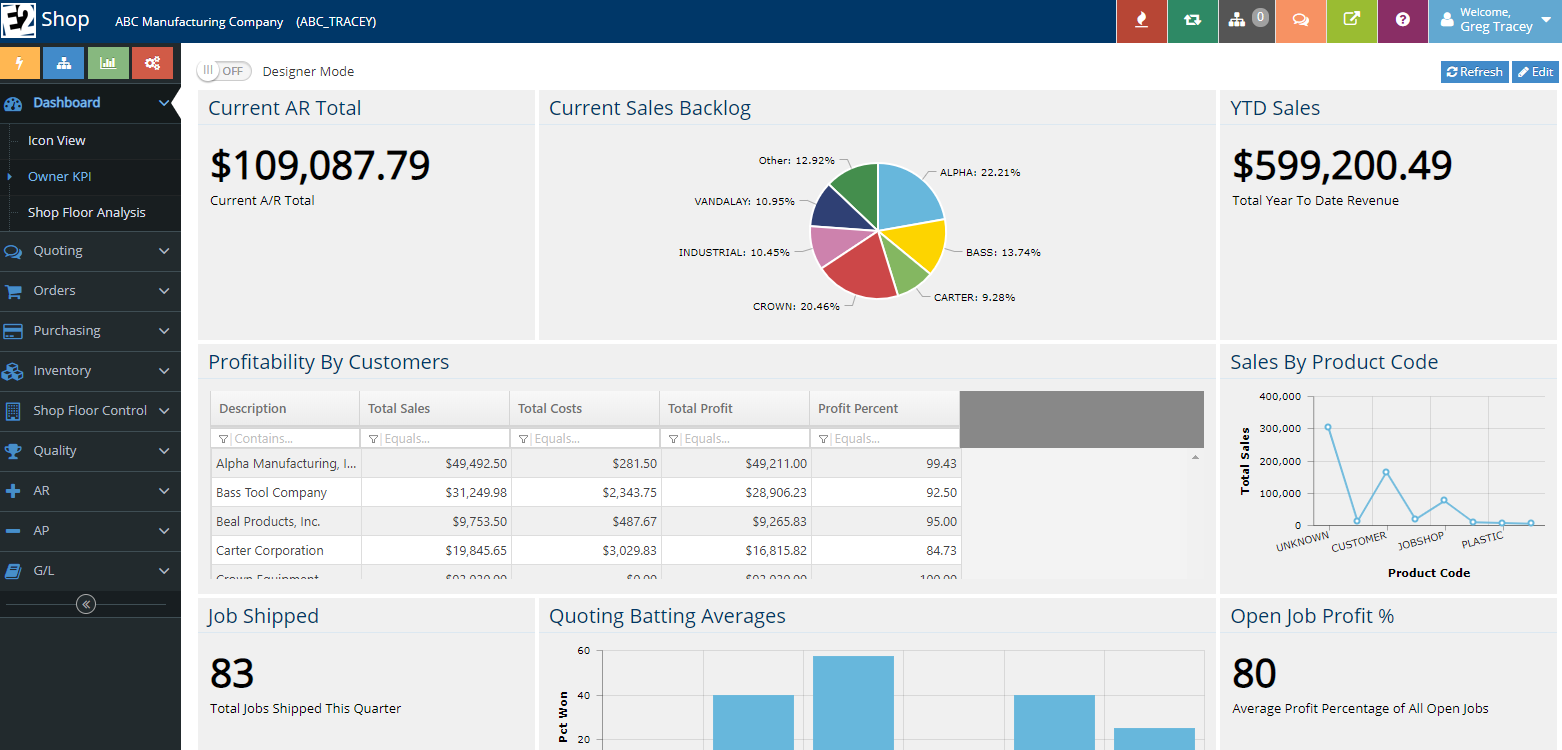The height and width of the screenshot is (750, 1562).
Task: Open the blue workflow hierarchy icon
Action: click(x=64, y=62)
